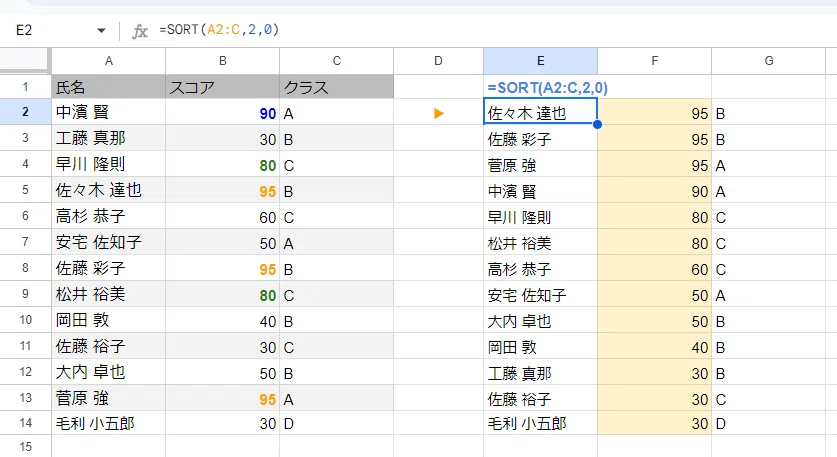Click the スコア header cell

point(223,86)
